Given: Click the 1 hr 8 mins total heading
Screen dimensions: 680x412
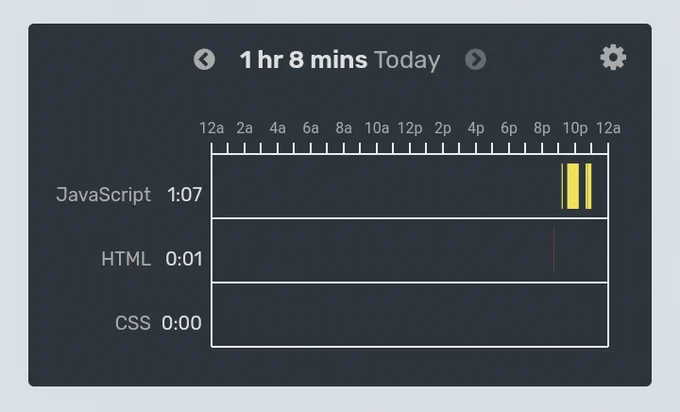Looking at the screenshot, I should 304,59.
